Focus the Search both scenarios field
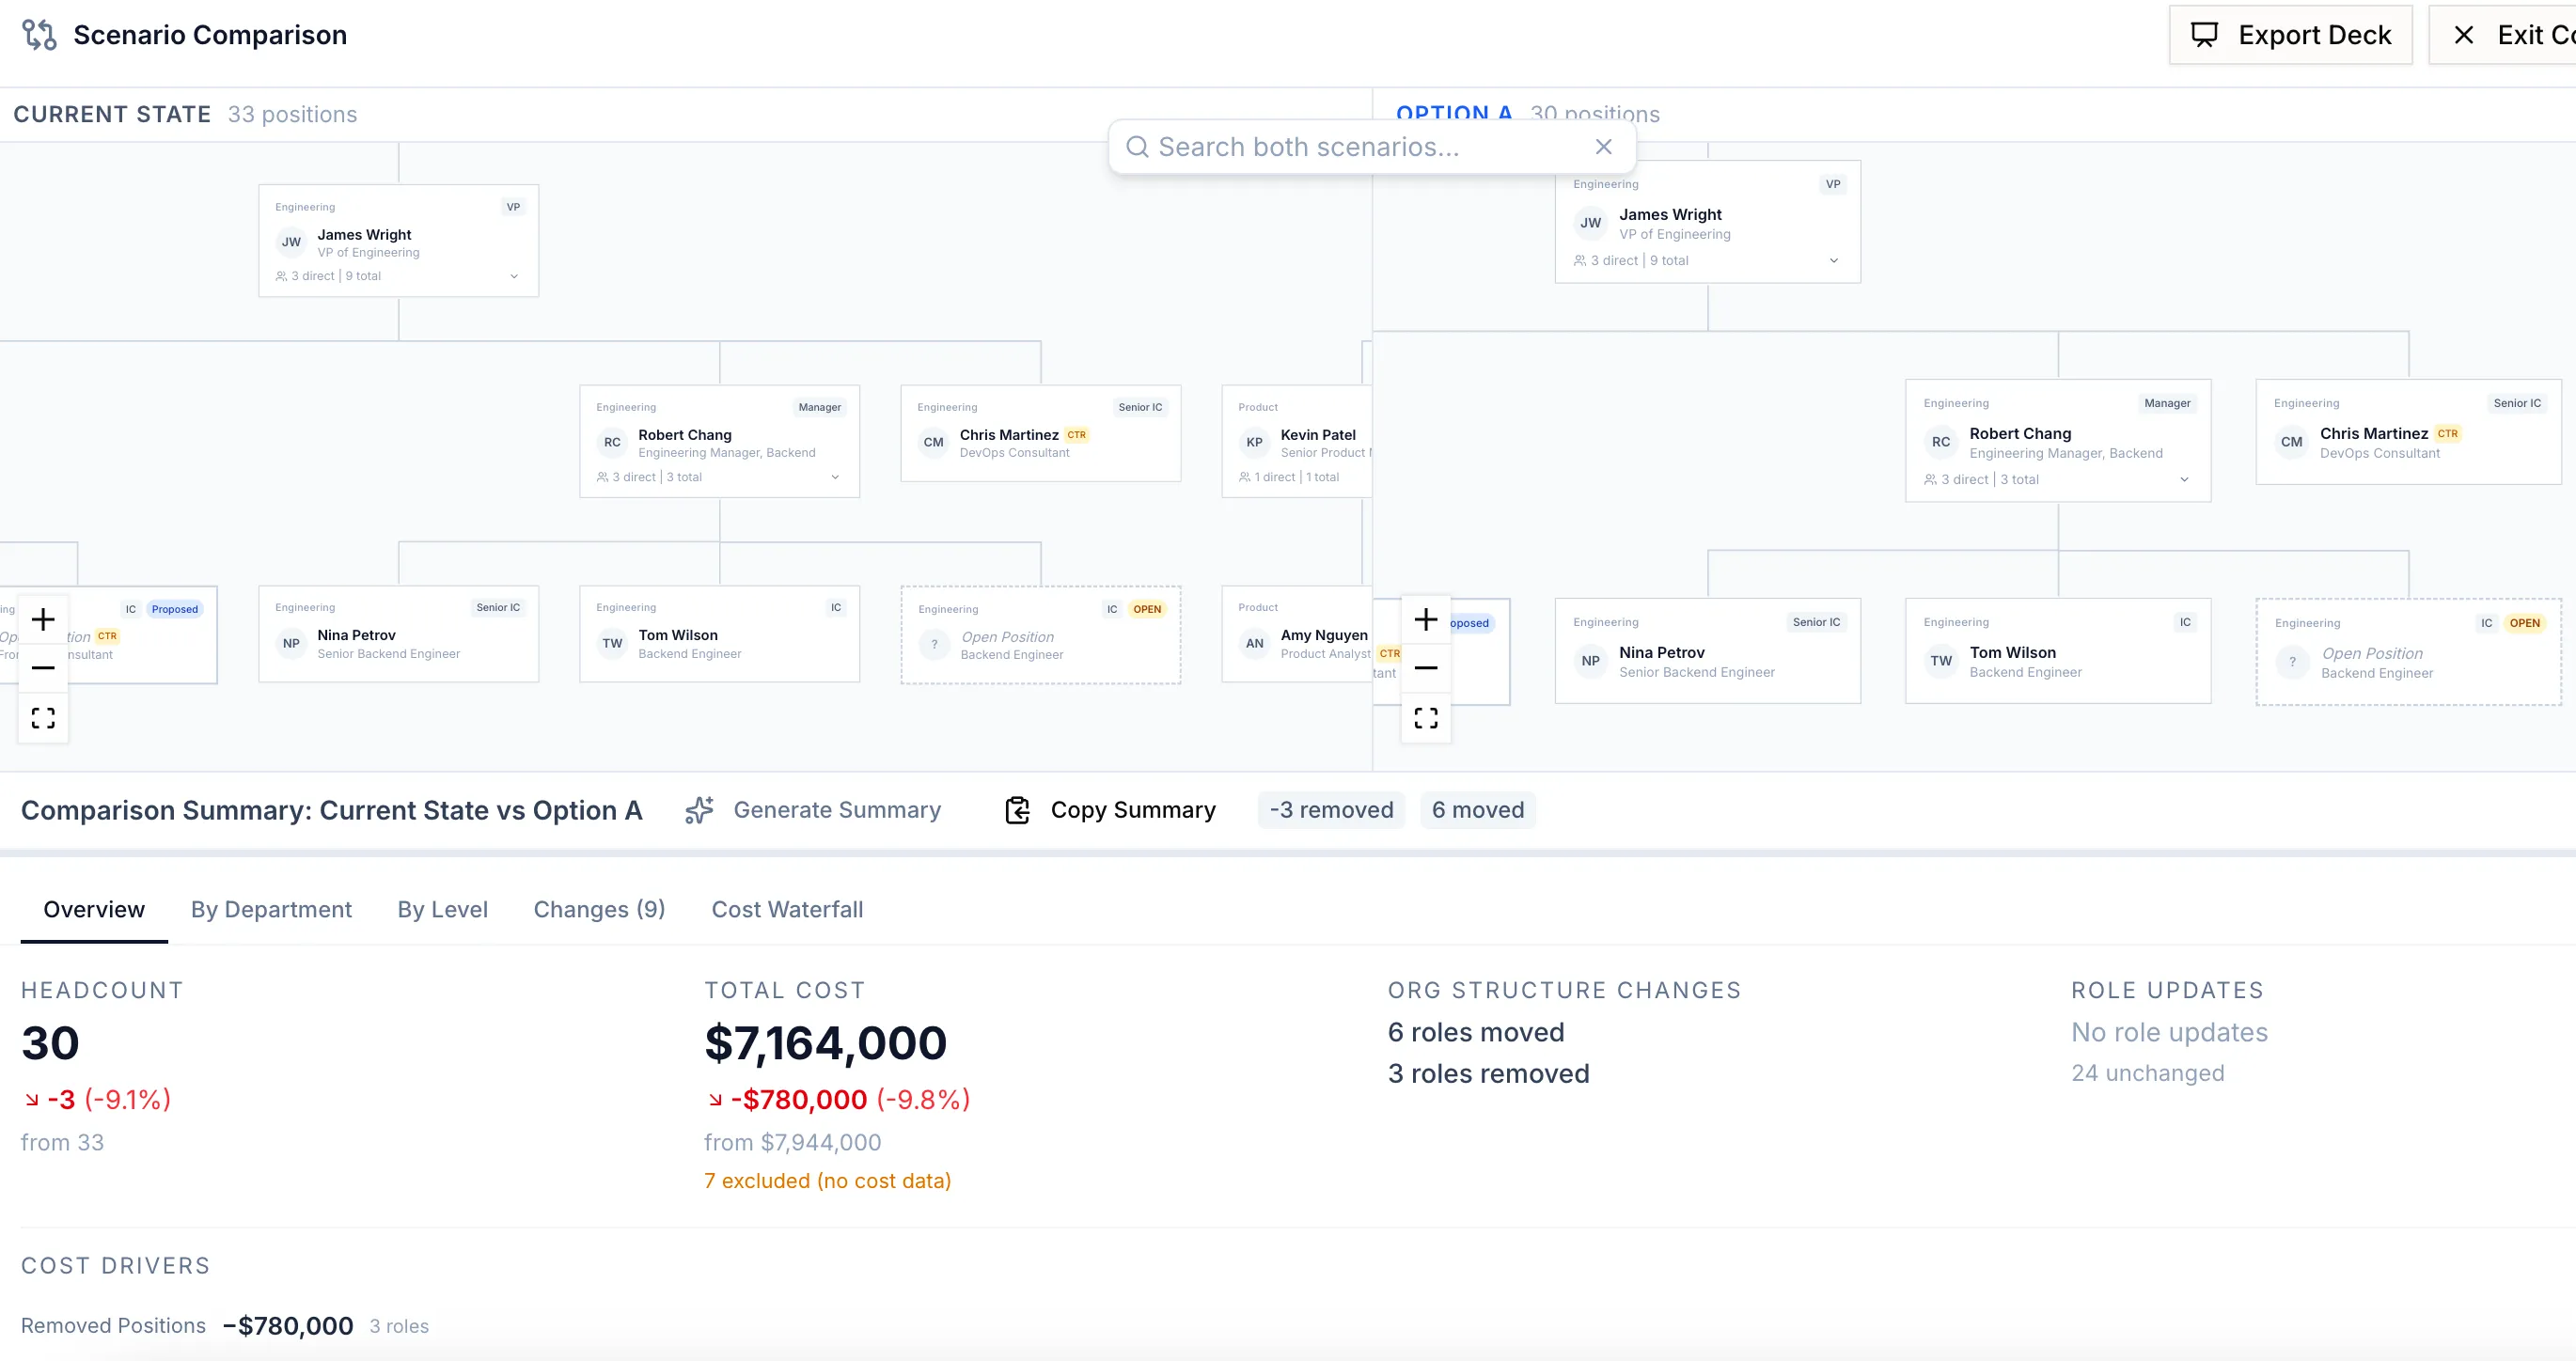Image resolution: width=2576 pixels, height=1361 pixels. click(1370, 147)
